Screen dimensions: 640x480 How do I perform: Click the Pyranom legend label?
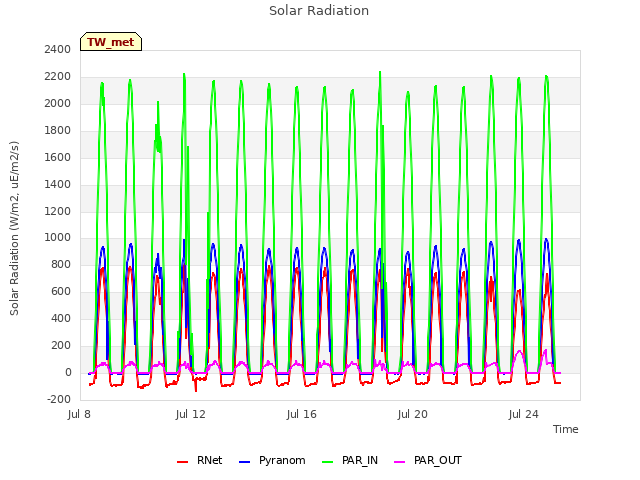(x=282, y=460)
